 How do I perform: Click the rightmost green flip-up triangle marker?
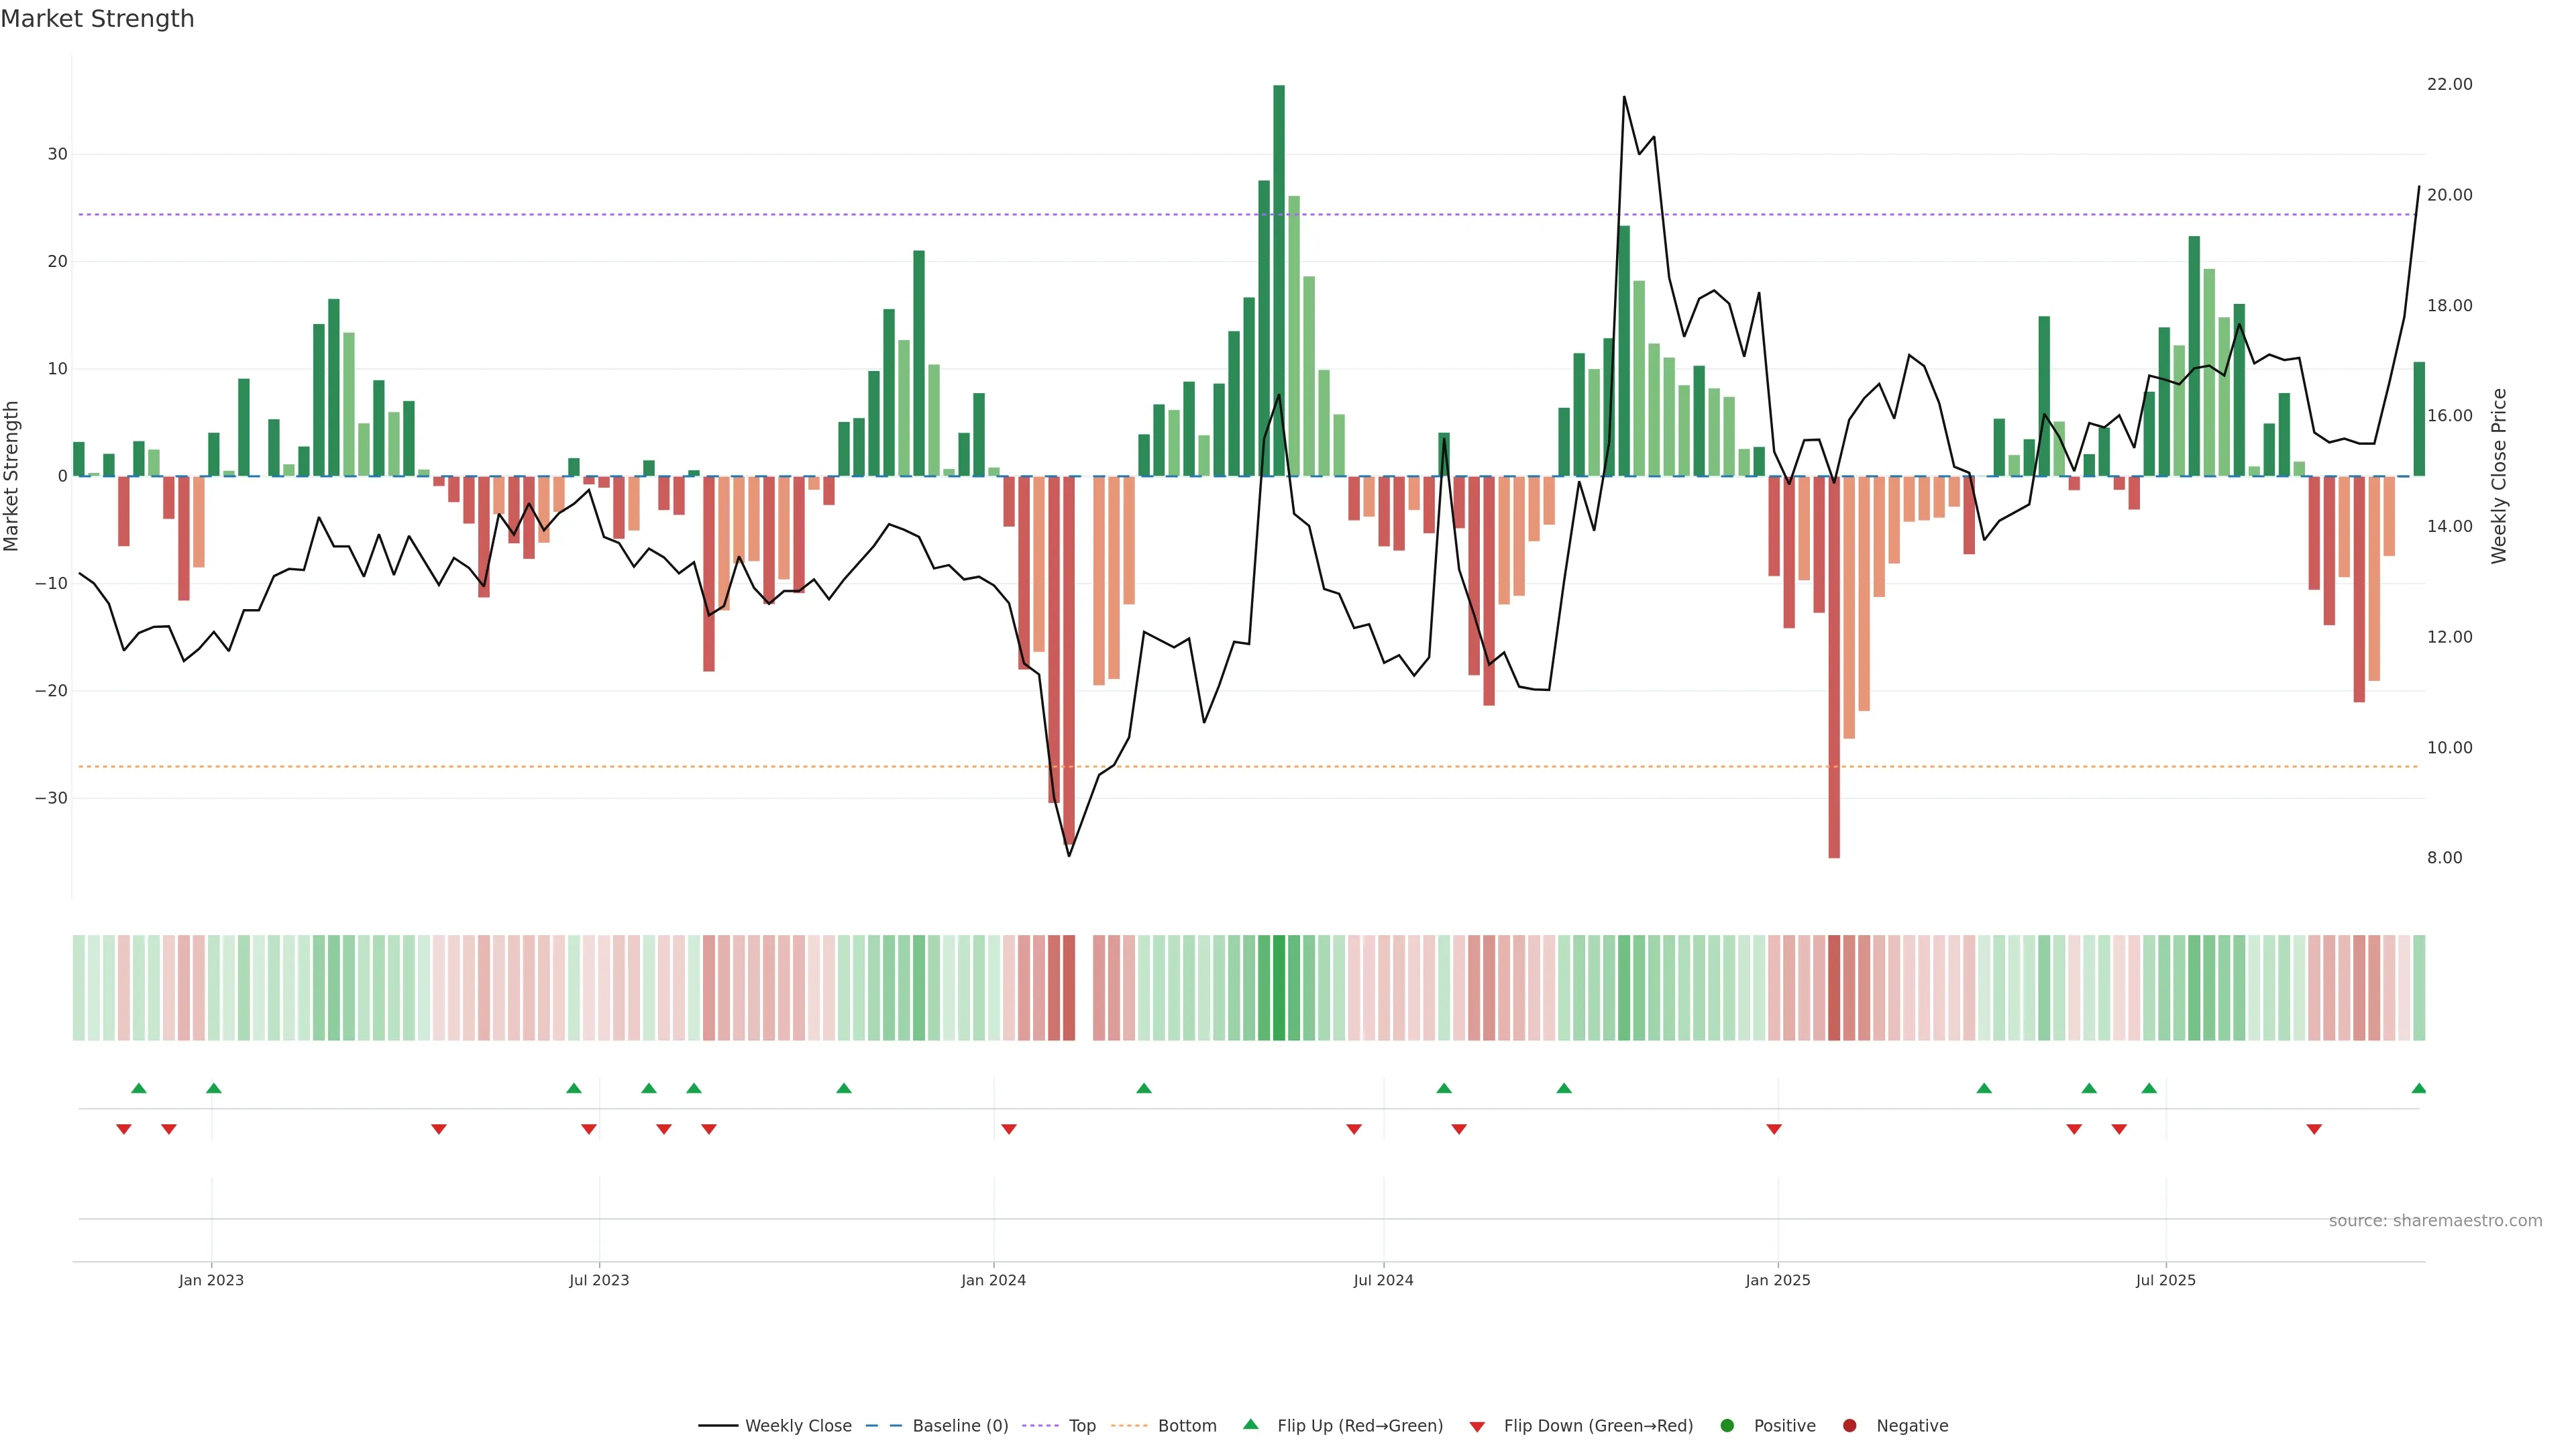coord(2418,1088)
